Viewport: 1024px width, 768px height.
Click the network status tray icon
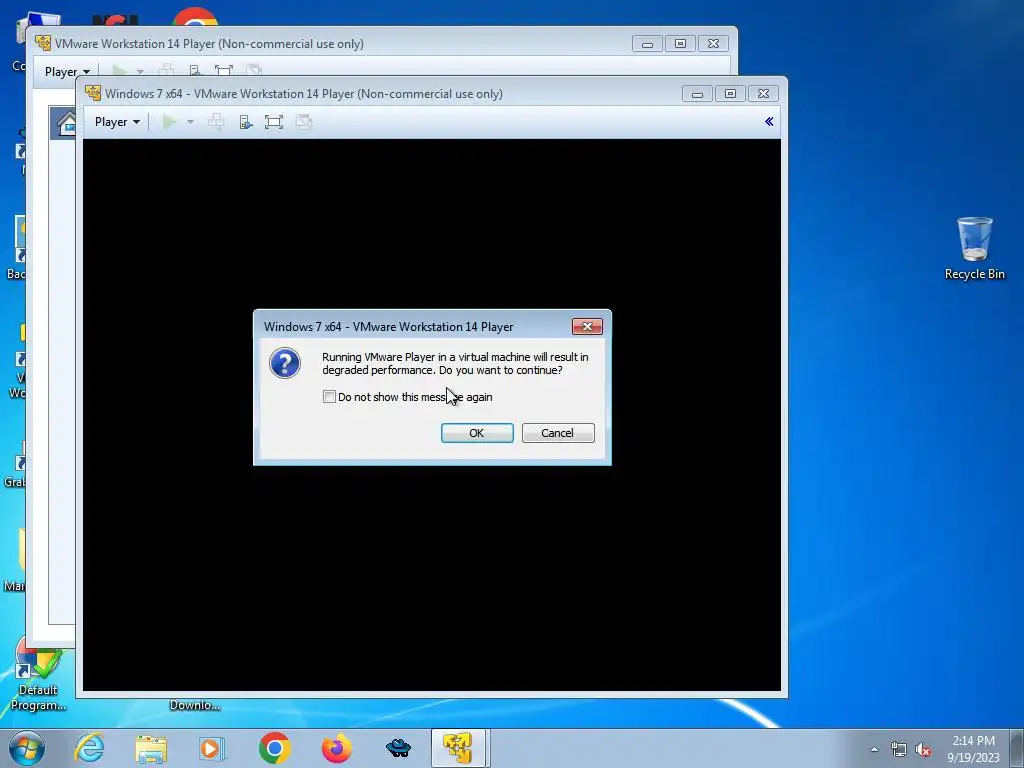(899, 749)
